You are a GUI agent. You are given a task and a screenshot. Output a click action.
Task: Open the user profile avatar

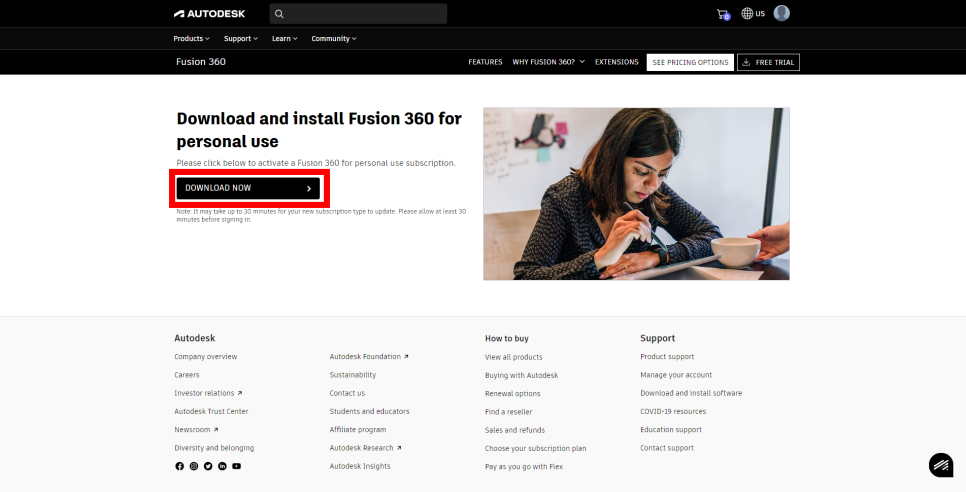(x=782, y=13)
